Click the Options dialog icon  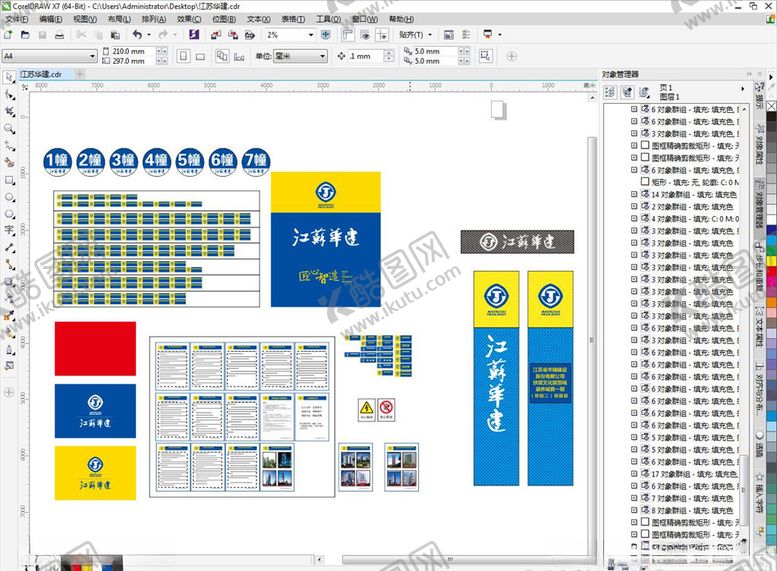466,35
